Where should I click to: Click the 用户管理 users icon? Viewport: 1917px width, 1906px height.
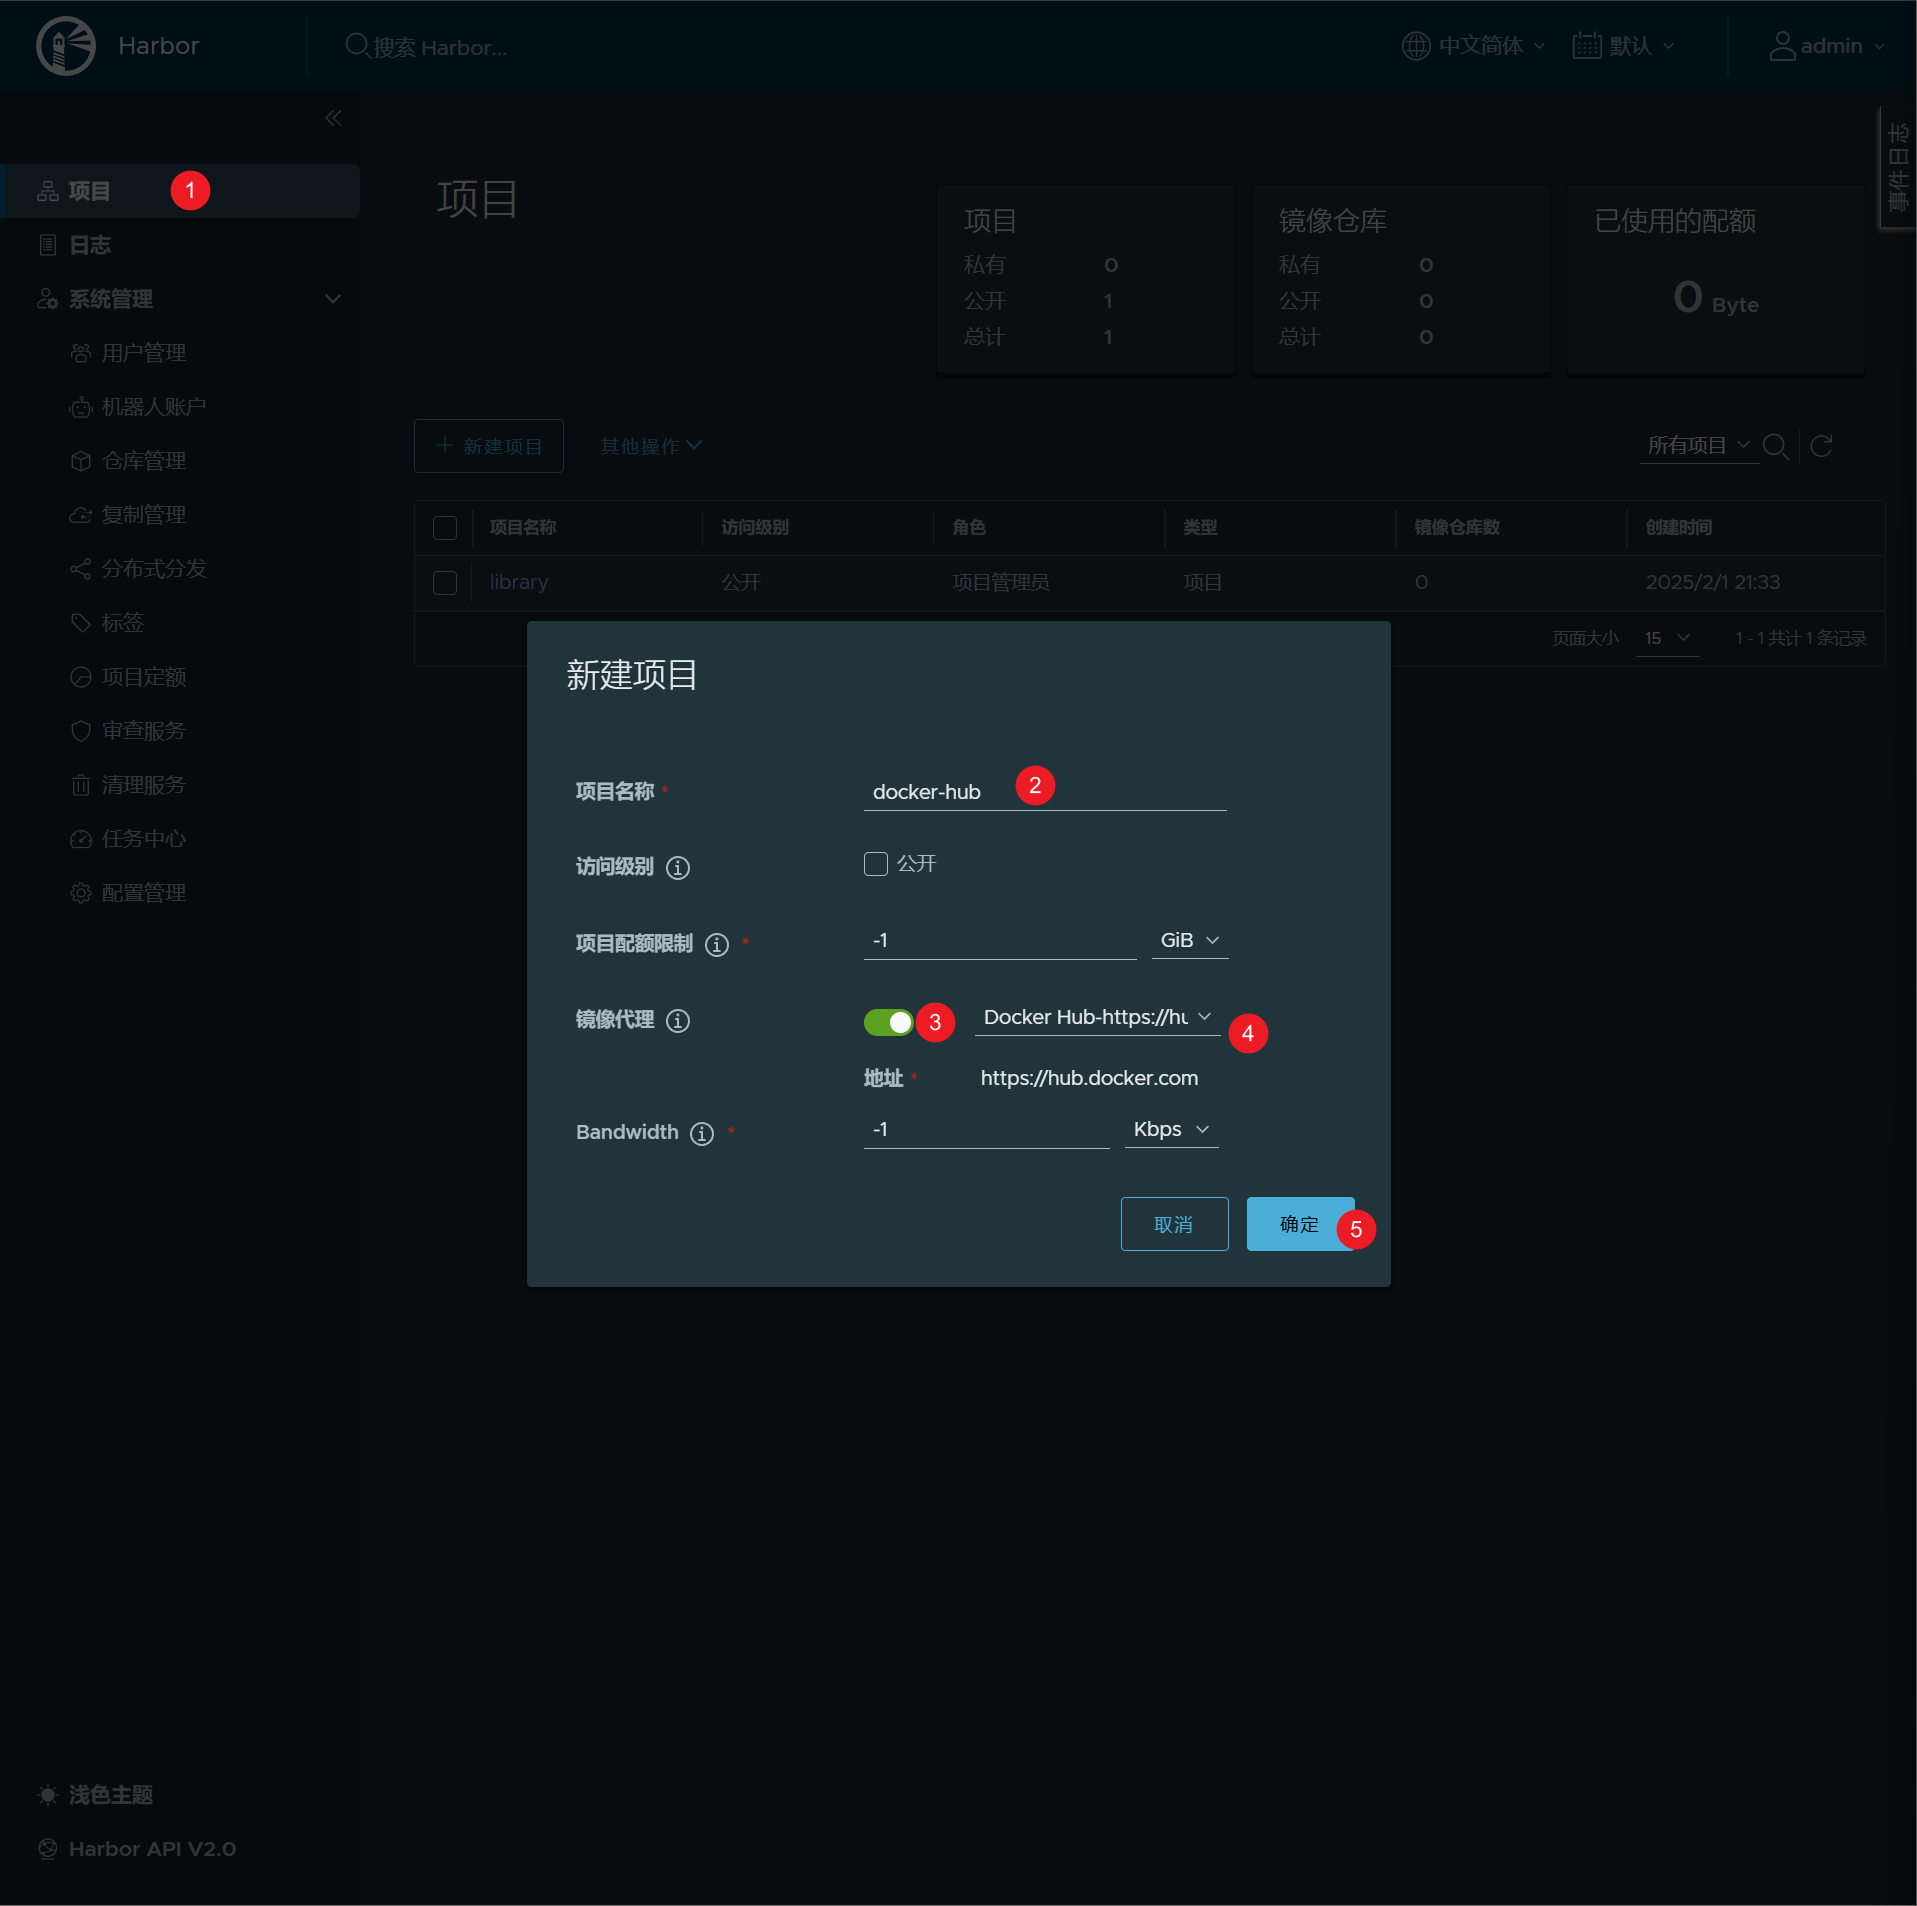[81, 353]
